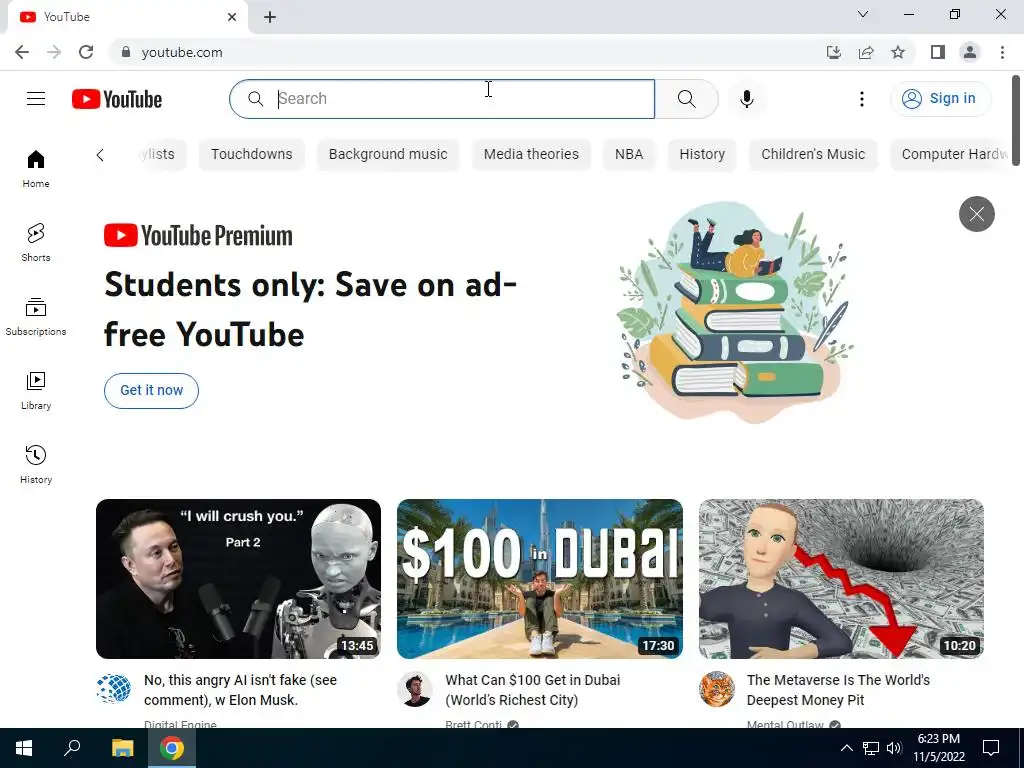Select the Computer Hardware chip
1024x768 pixels.
point(950,155)
